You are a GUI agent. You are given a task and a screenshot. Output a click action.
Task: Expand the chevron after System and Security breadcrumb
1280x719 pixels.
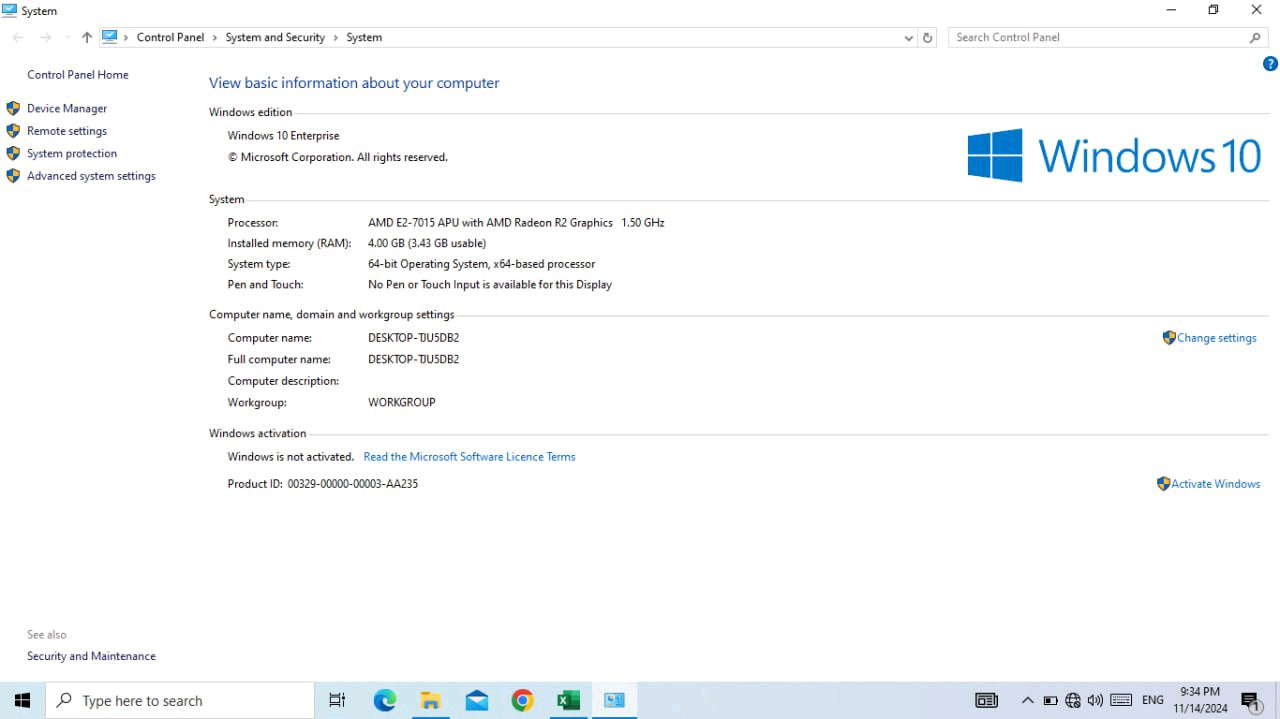[336, 37]
